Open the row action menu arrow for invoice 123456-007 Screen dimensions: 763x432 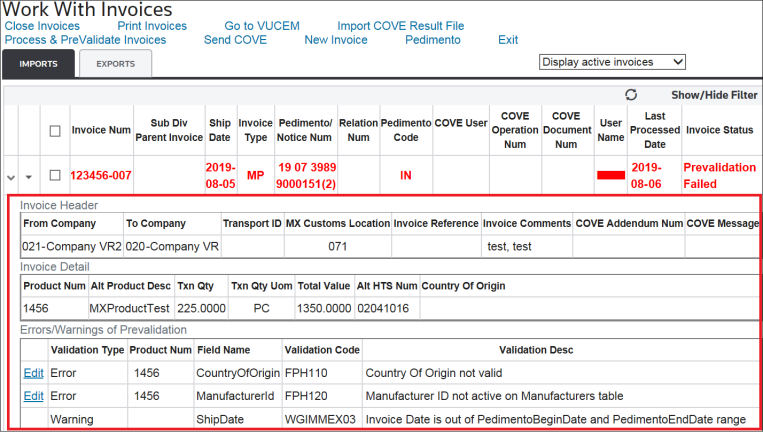coord(29,177)
